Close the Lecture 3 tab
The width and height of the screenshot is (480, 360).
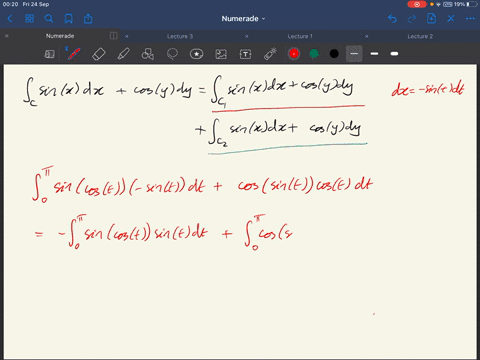pos(127,36)
